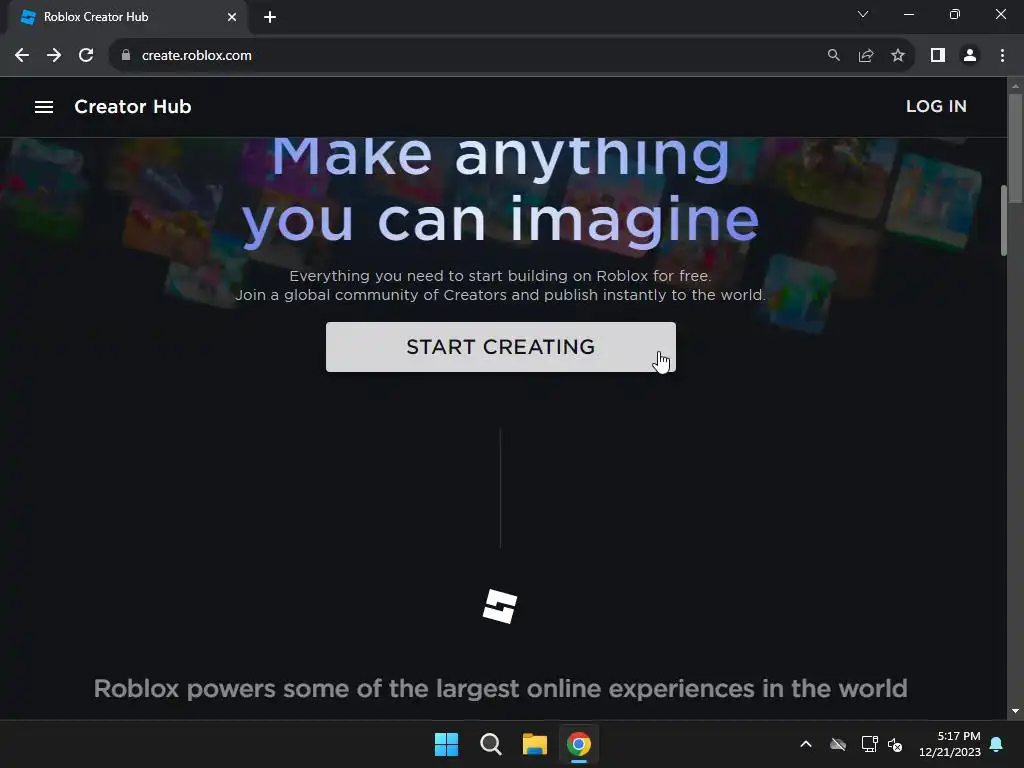The height and width of the screenshot is (768, 1024).
Task: Click the LOG IN link
Action: click(x=936, y=106)
